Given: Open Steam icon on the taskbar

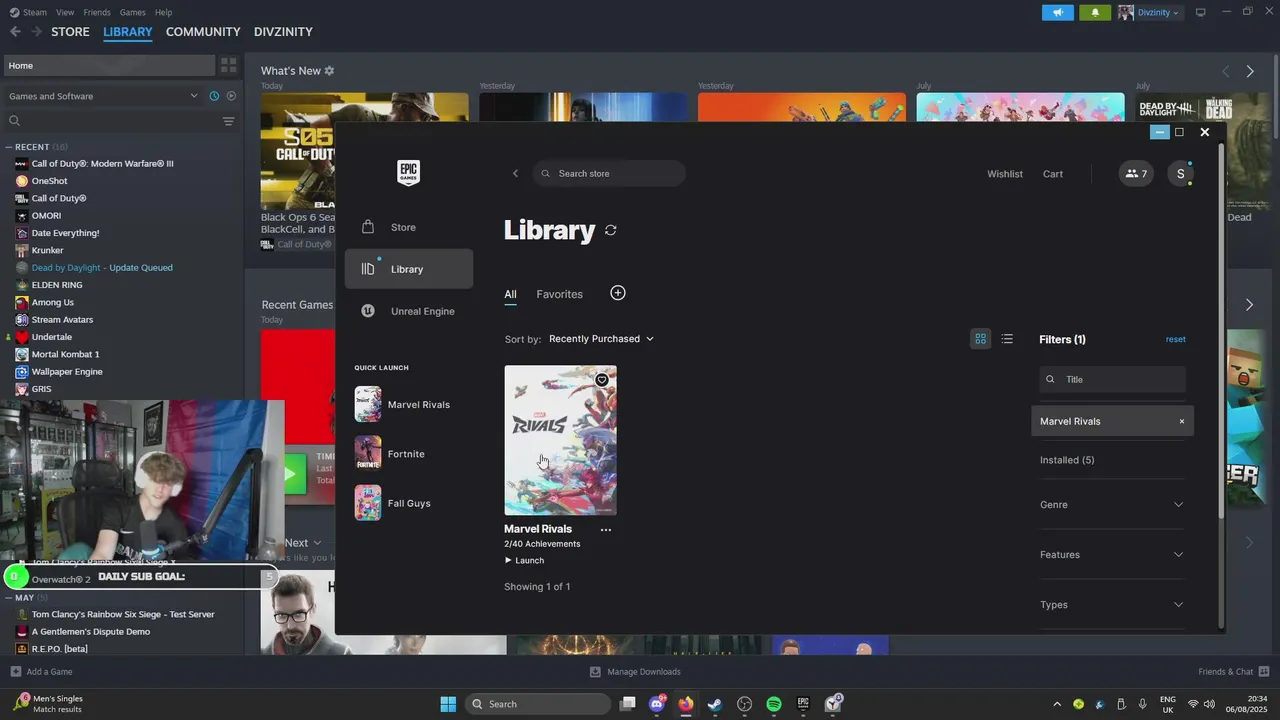Looking at the screenshot, I should [715, 704].
